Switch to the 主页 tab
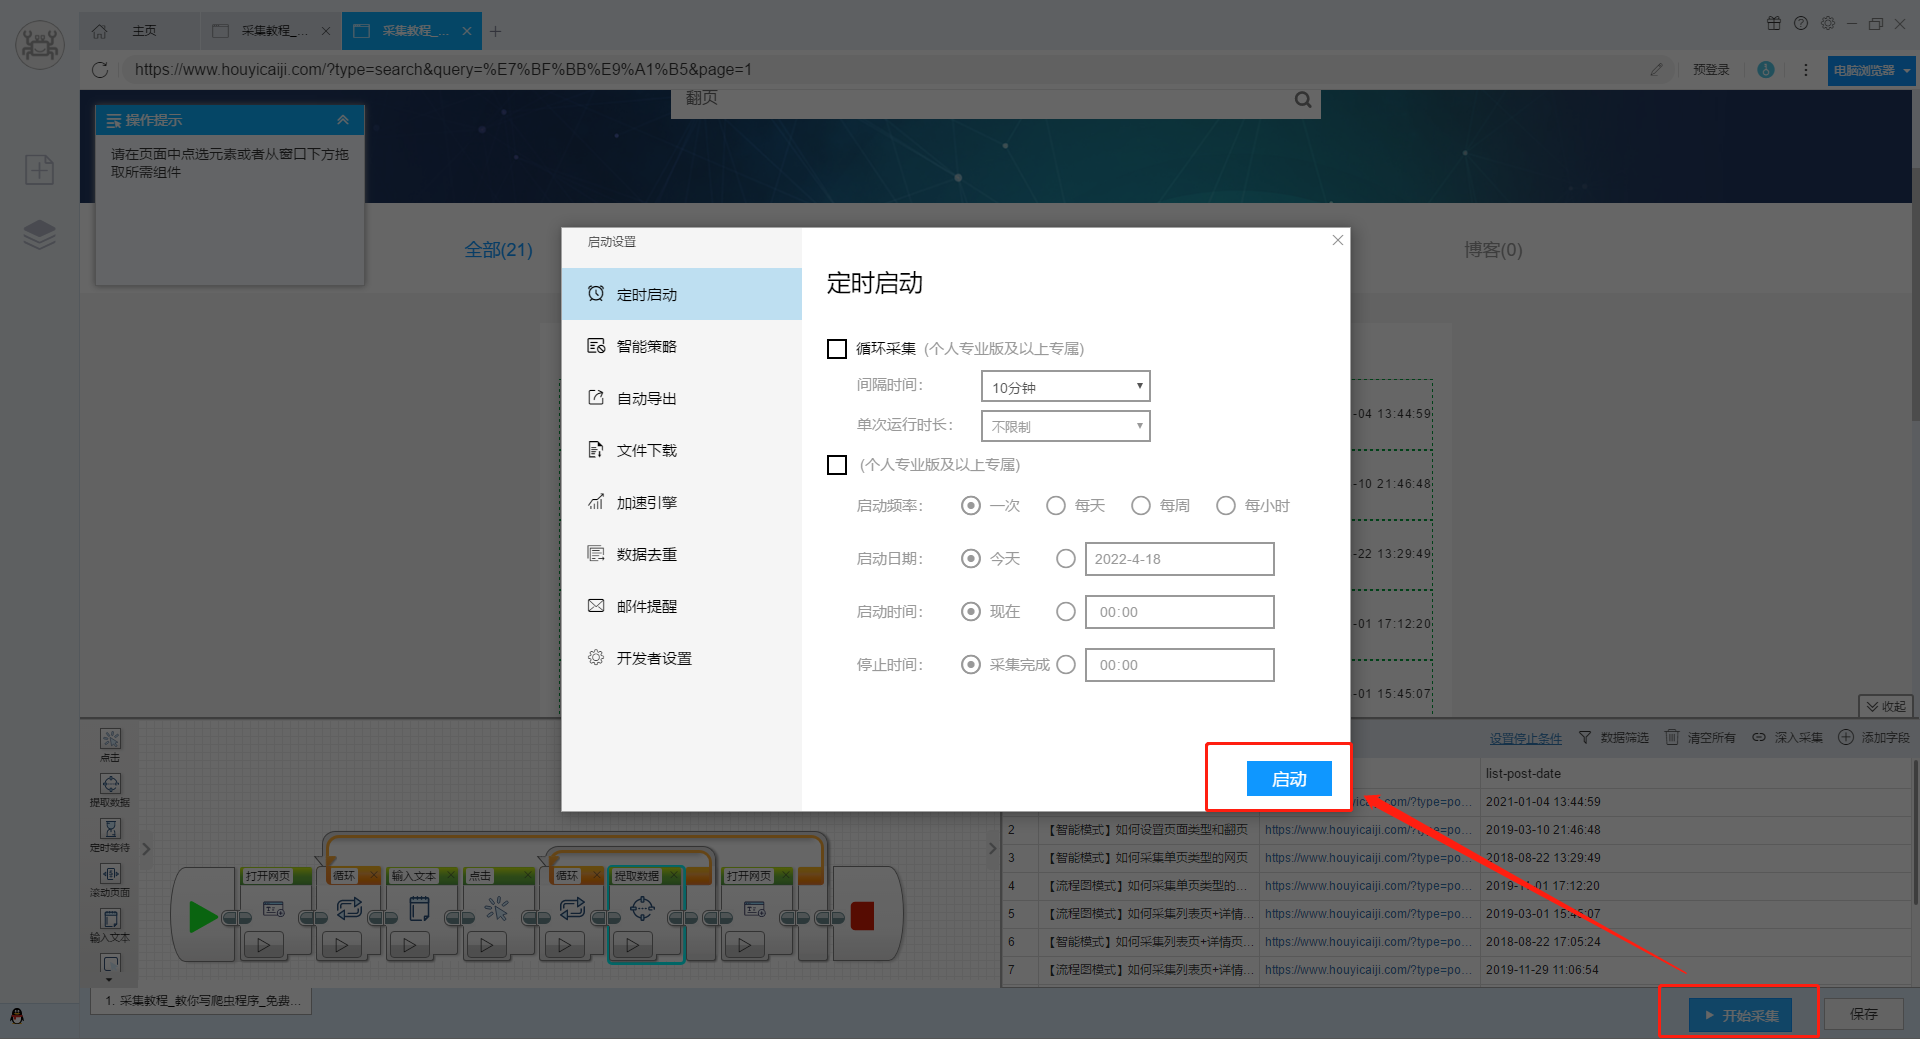Screen dimensions: 1920x1039 pyautogui.click(x=139, y=31)
